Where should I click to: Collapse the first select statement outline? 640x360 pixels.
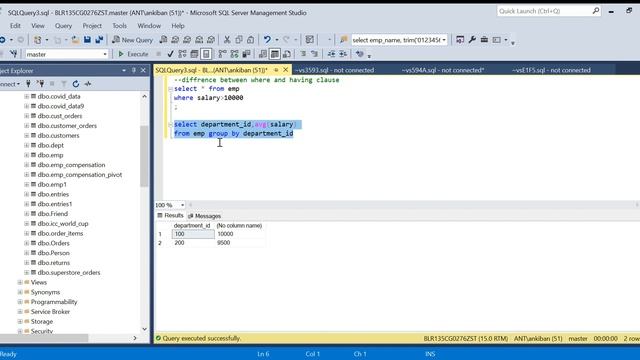pos(170,89)
